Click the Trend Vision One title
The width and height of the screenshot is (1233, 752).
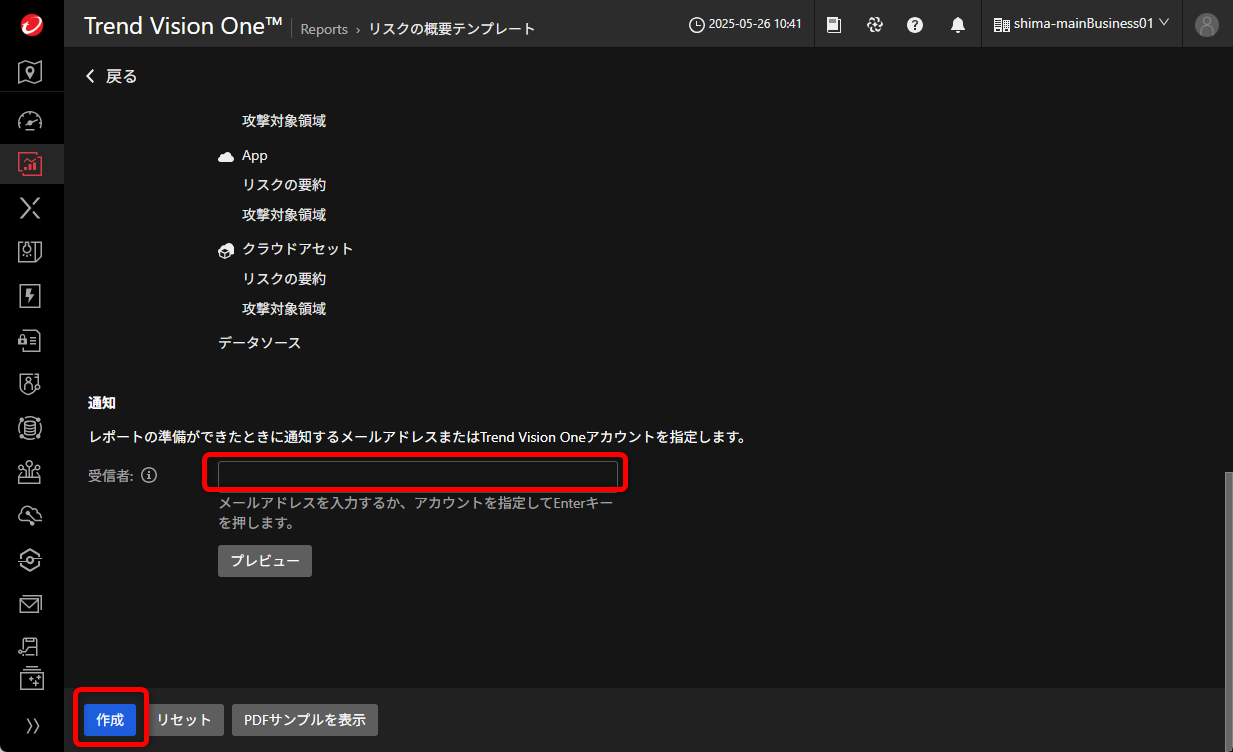point(183,26)
